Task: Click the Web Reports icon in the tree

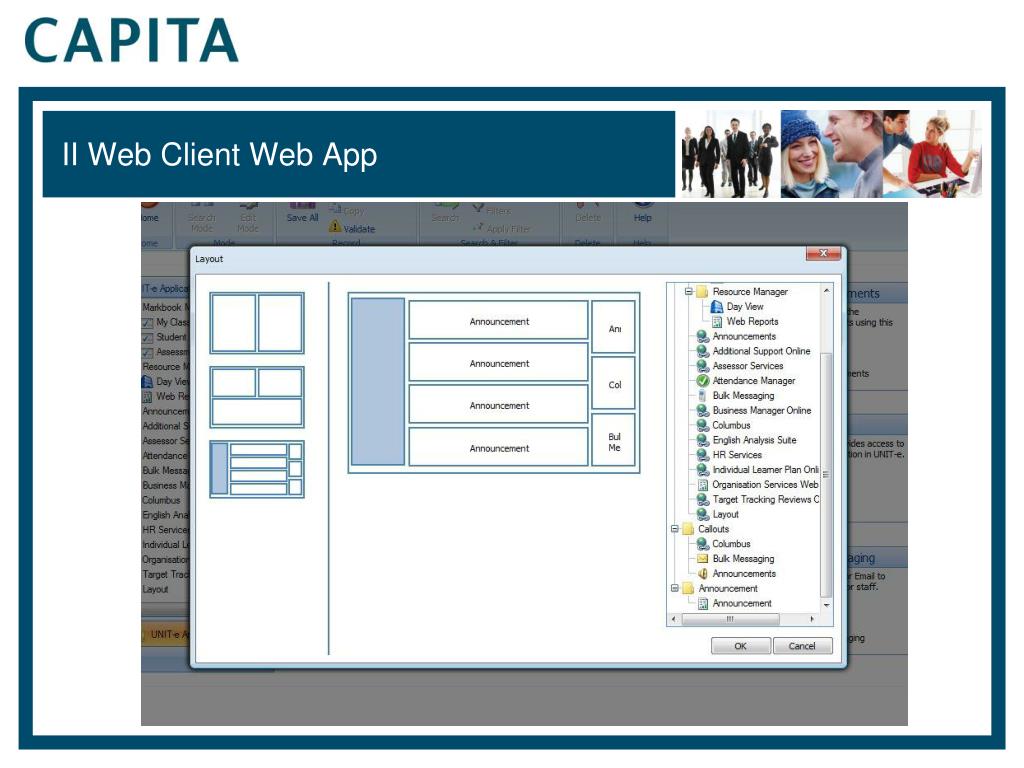Action: (716, 321)
